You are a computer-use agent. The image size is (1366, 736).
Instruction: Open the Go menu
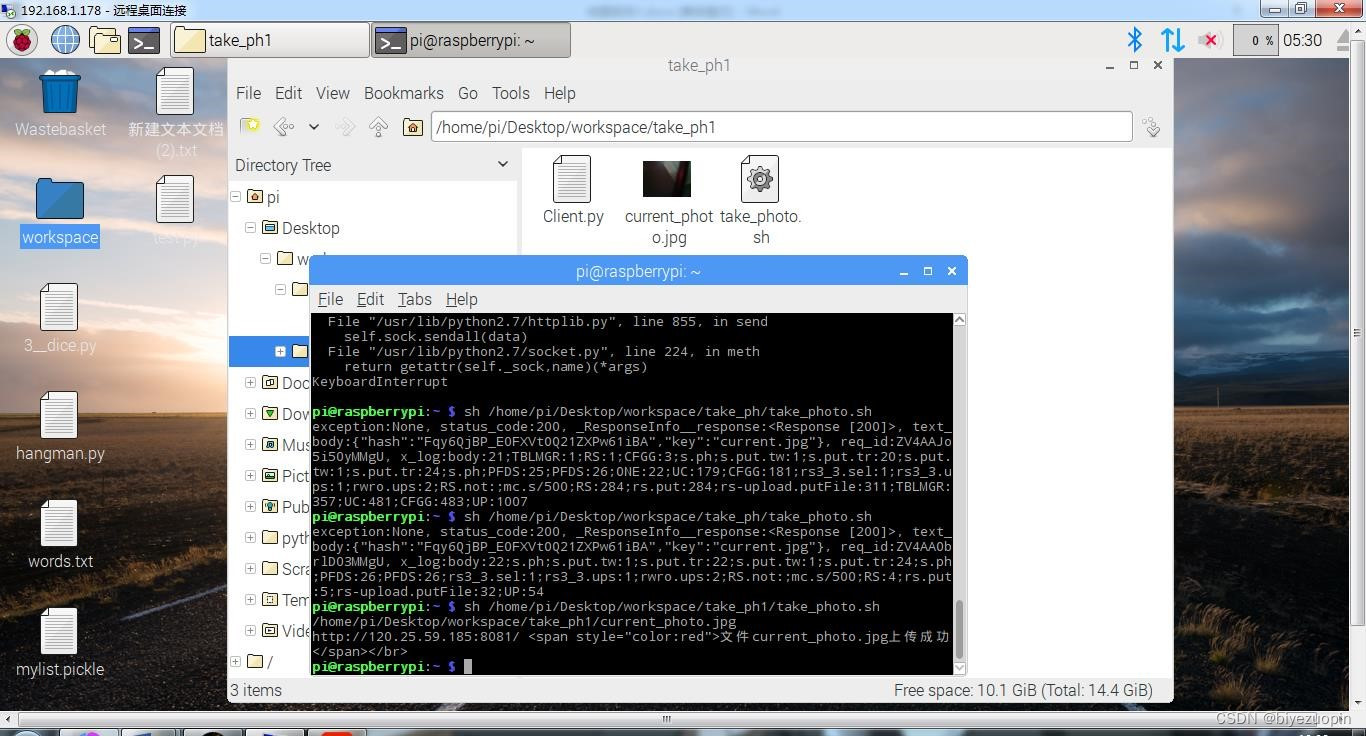pyautogui.click(x=467, y=93)
